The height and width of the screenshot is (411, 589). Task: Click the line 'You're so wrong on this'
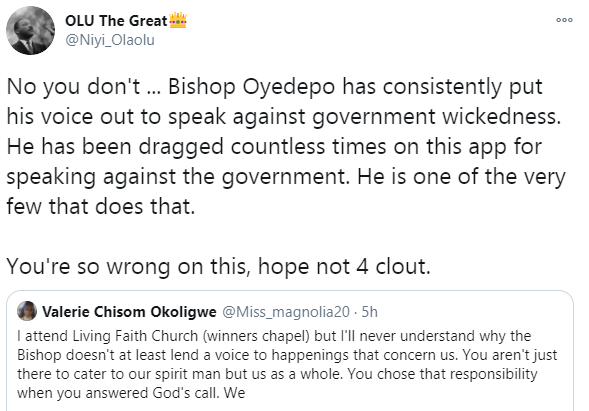tap(128, 266)
